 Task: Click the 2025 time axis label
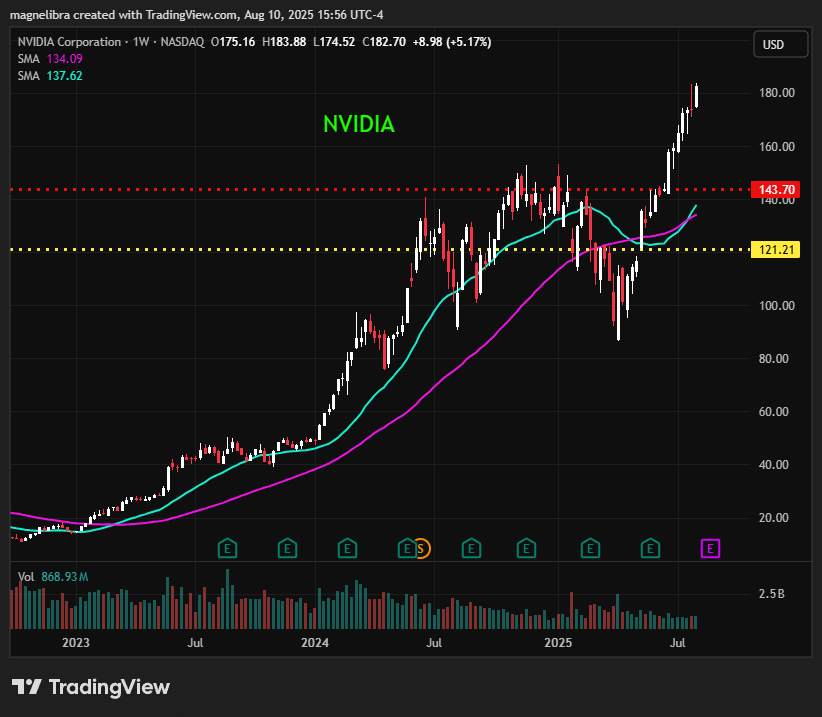(x=558, y=643)
